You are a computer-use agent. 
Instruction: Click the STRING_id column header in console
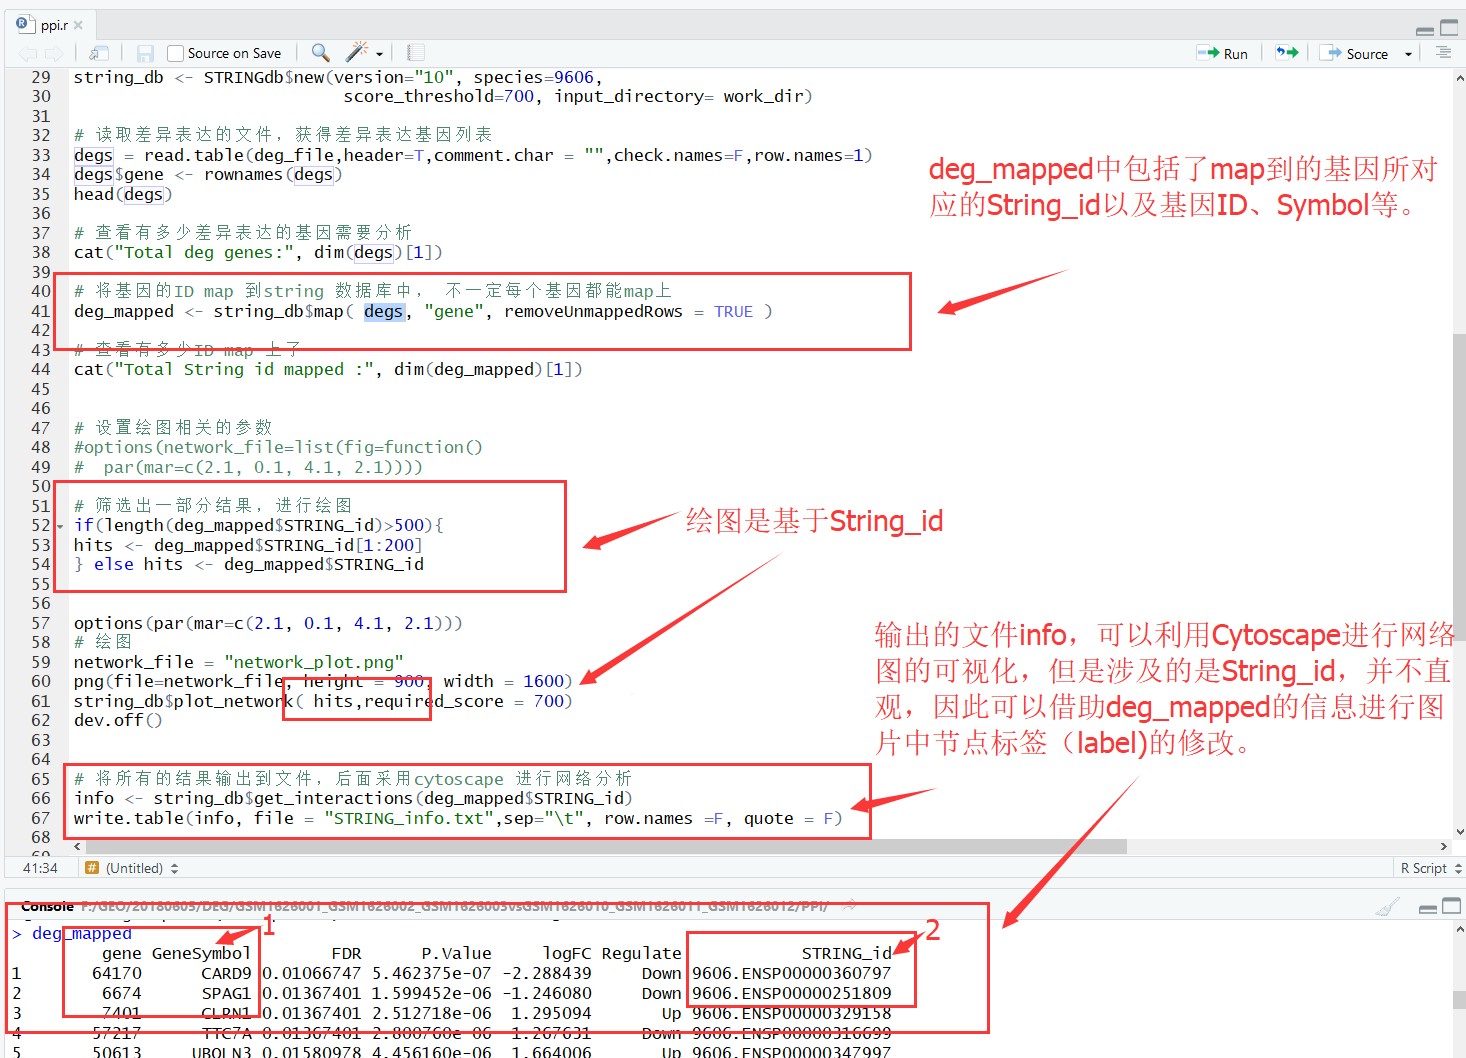point(846,953)
